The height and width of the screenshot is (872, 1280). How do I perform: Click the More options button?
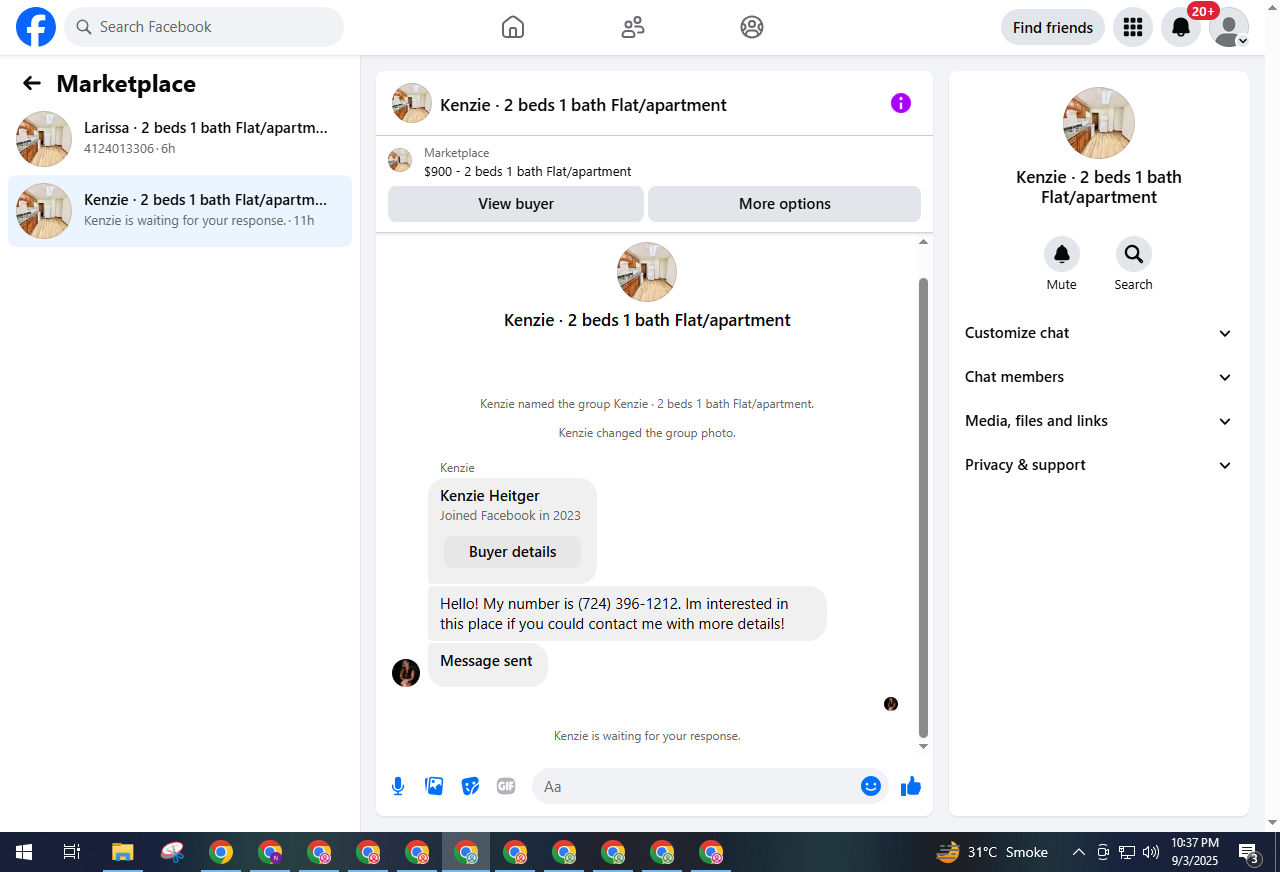pos(785,204)
